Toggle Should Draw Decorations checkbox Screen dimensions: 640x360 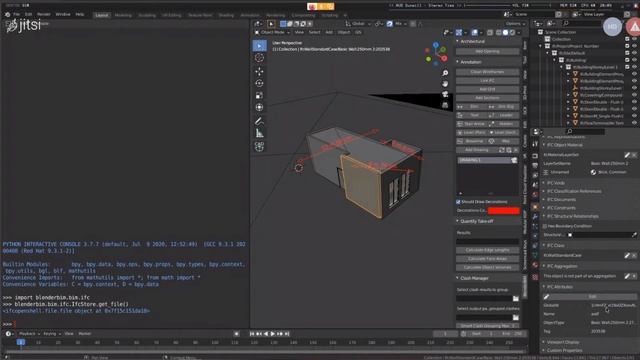458,202
